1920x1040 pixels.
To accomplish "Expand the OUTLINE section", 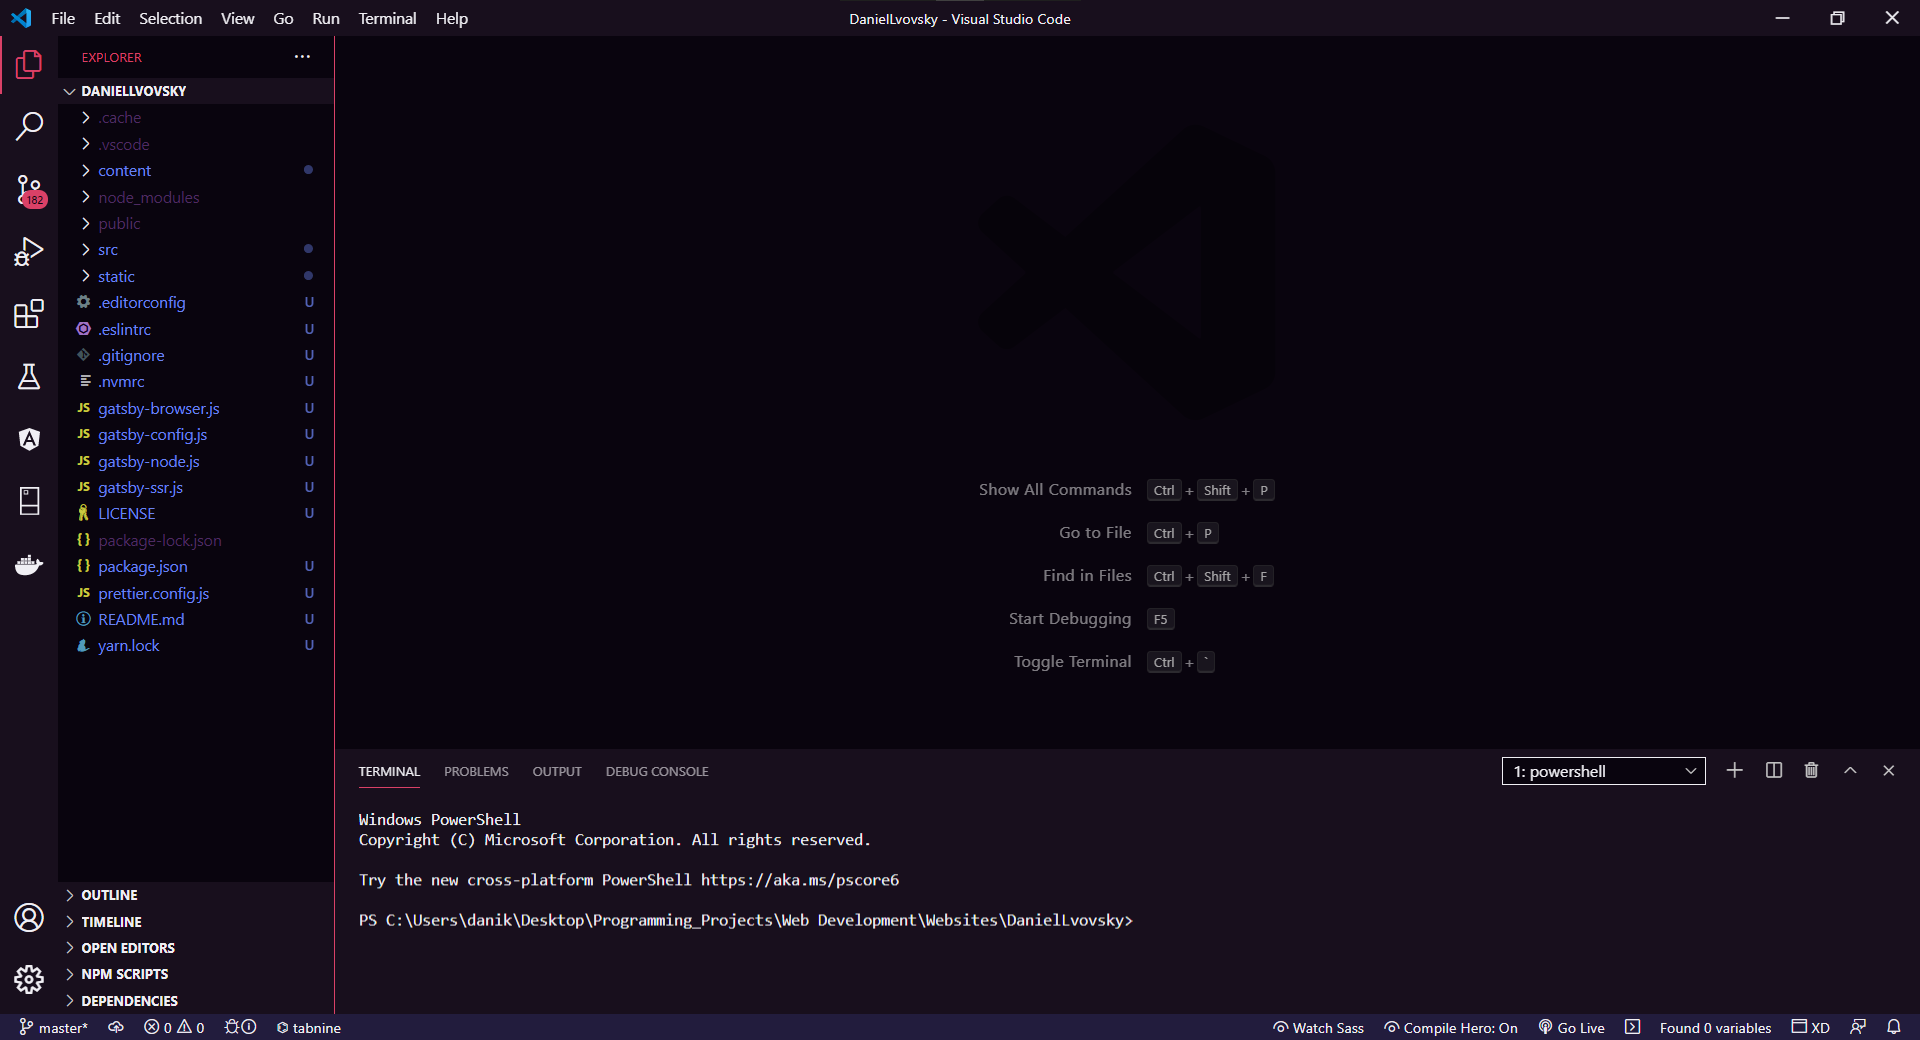I will 195,895.
